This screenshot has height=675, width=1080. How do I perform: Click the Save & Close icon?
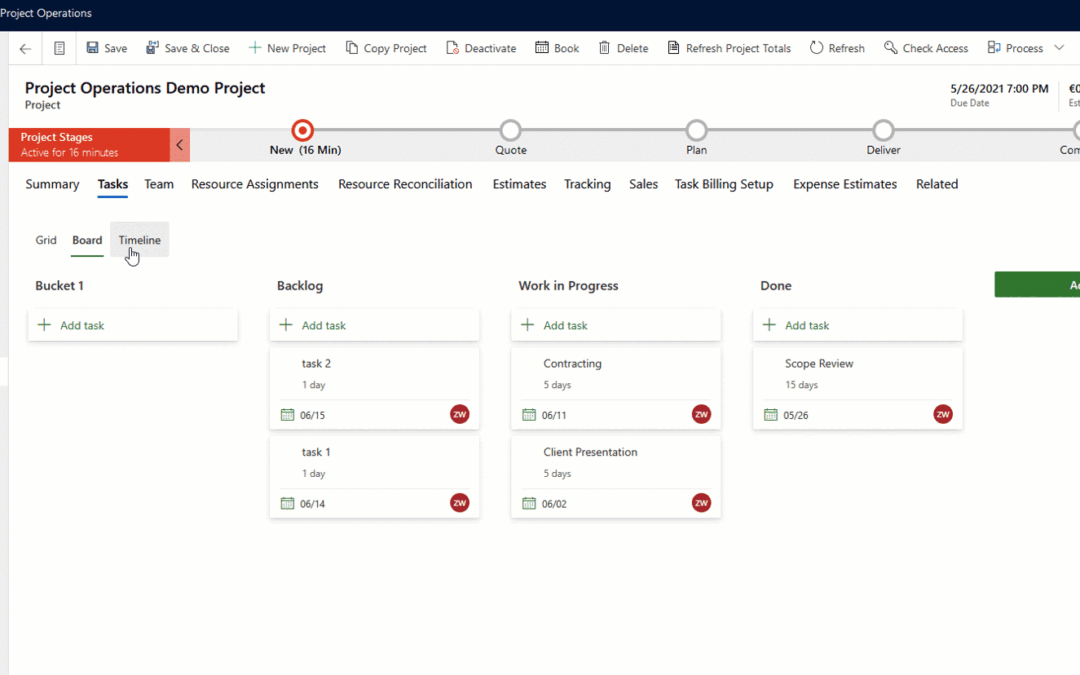tap(152, 48)
